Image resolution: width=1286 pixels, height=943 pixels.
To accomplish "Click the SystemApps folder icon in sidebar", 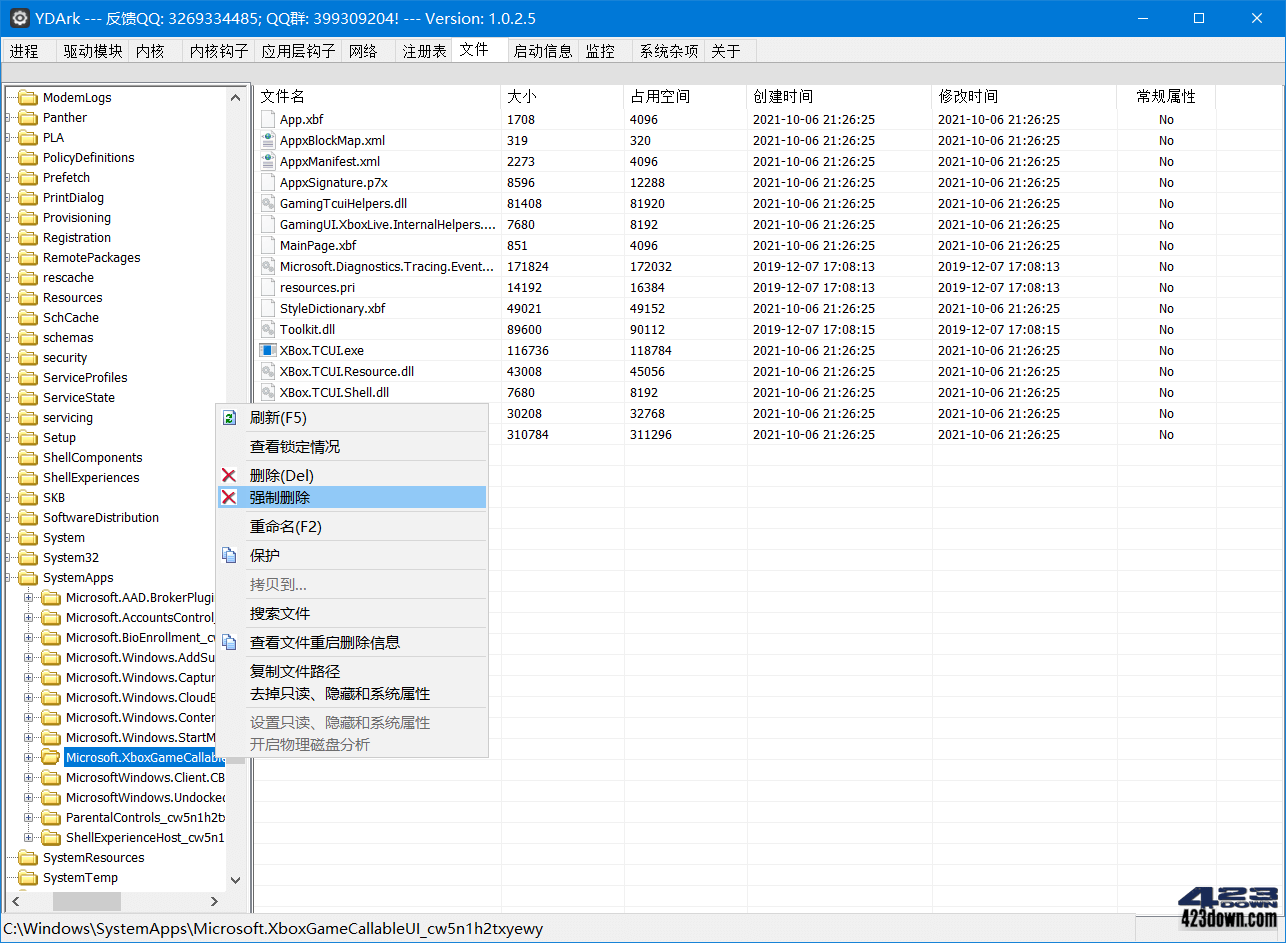I will coord(27,577).
